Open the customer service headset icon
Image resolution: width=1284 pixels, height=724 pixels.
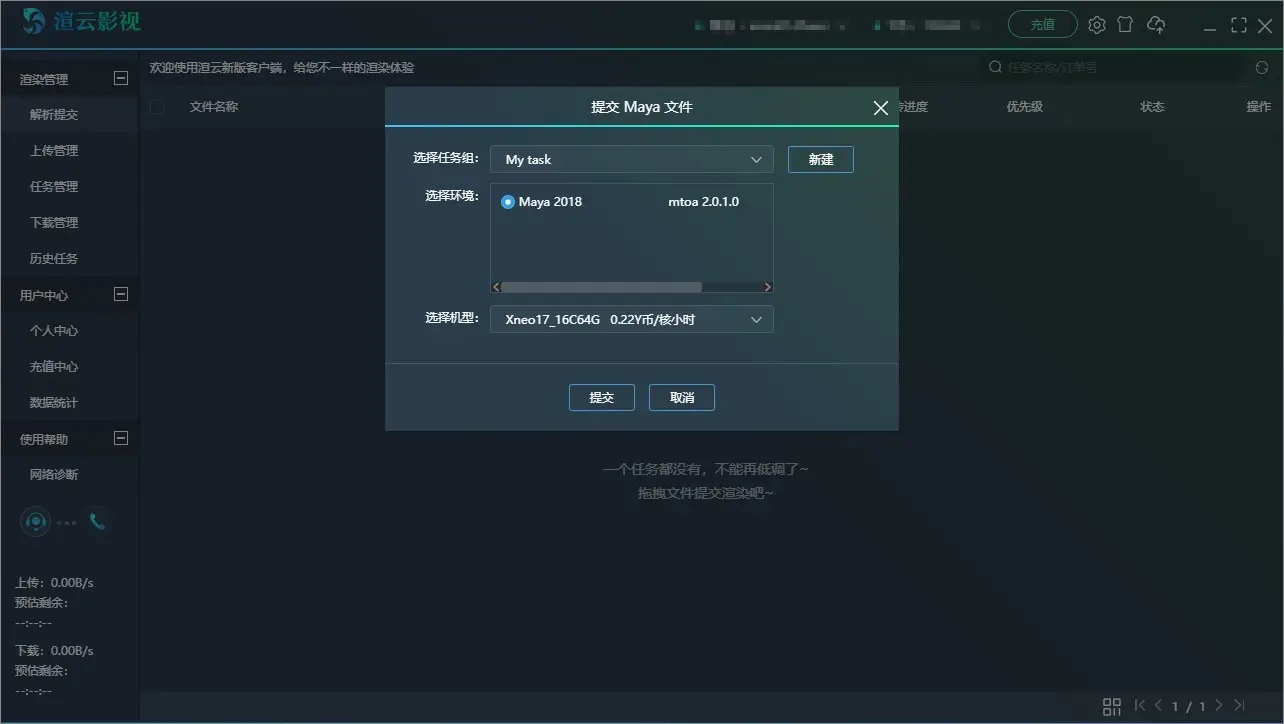[35, 521]
